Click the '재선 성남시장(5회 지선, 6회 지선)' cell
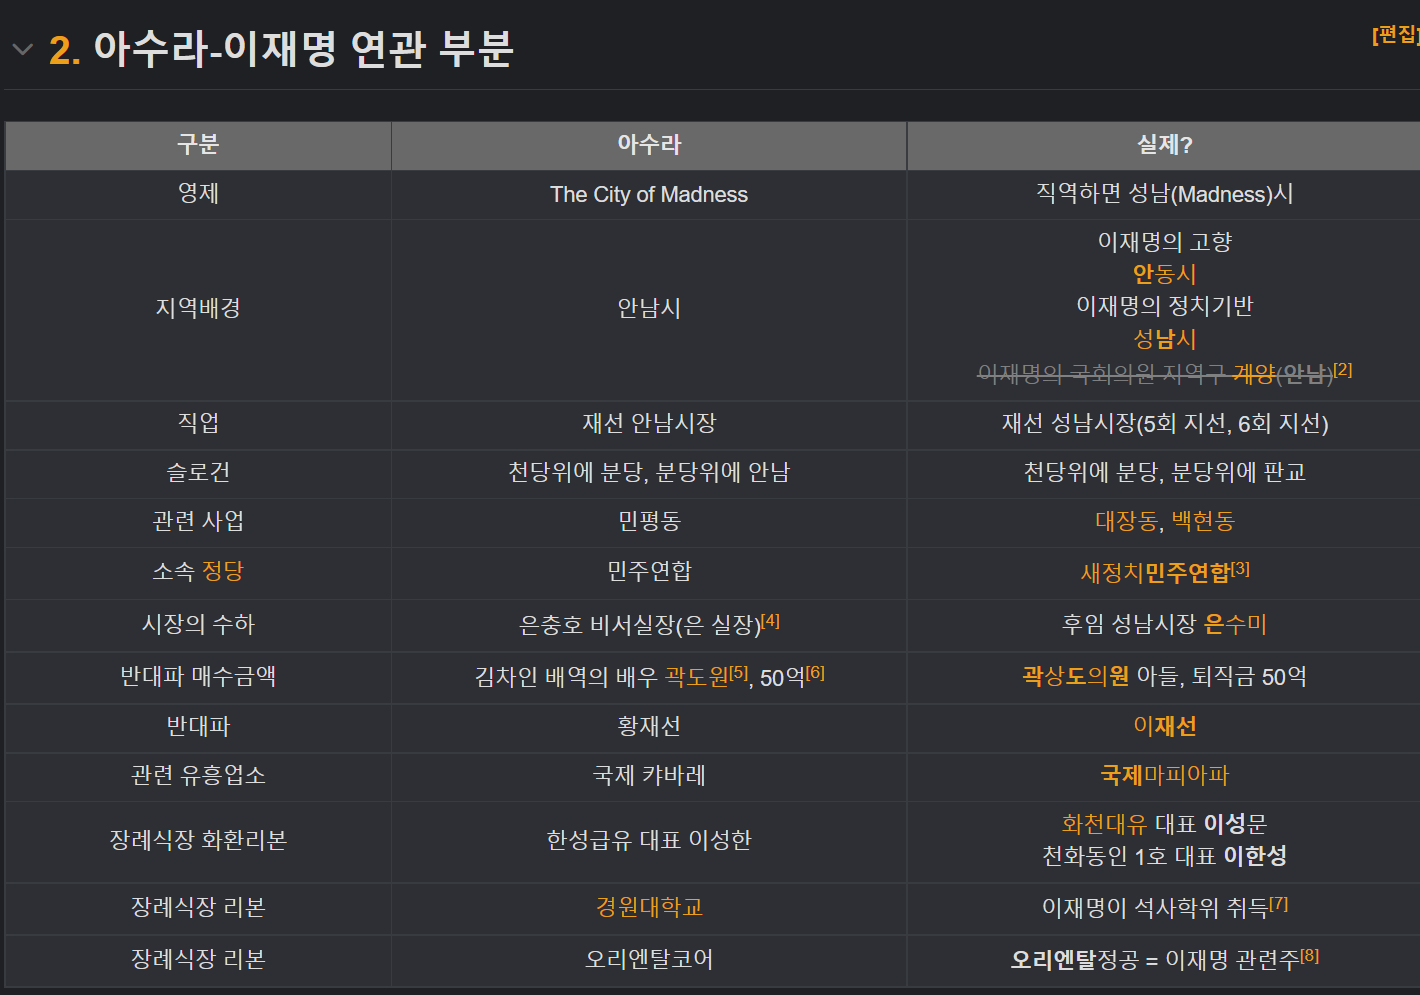 point(1164,424)
